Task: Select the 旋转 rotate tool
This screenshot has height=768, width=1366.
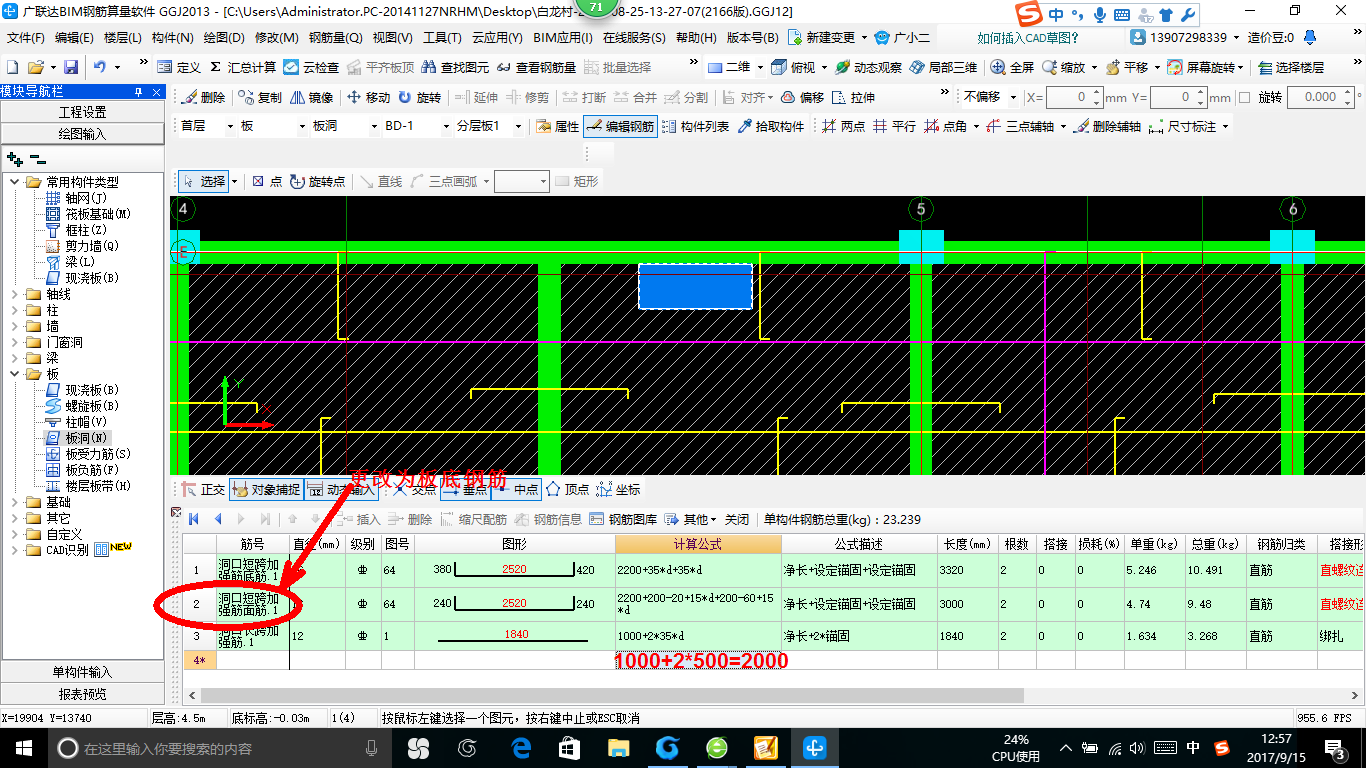Action: (x=419, y=97)
